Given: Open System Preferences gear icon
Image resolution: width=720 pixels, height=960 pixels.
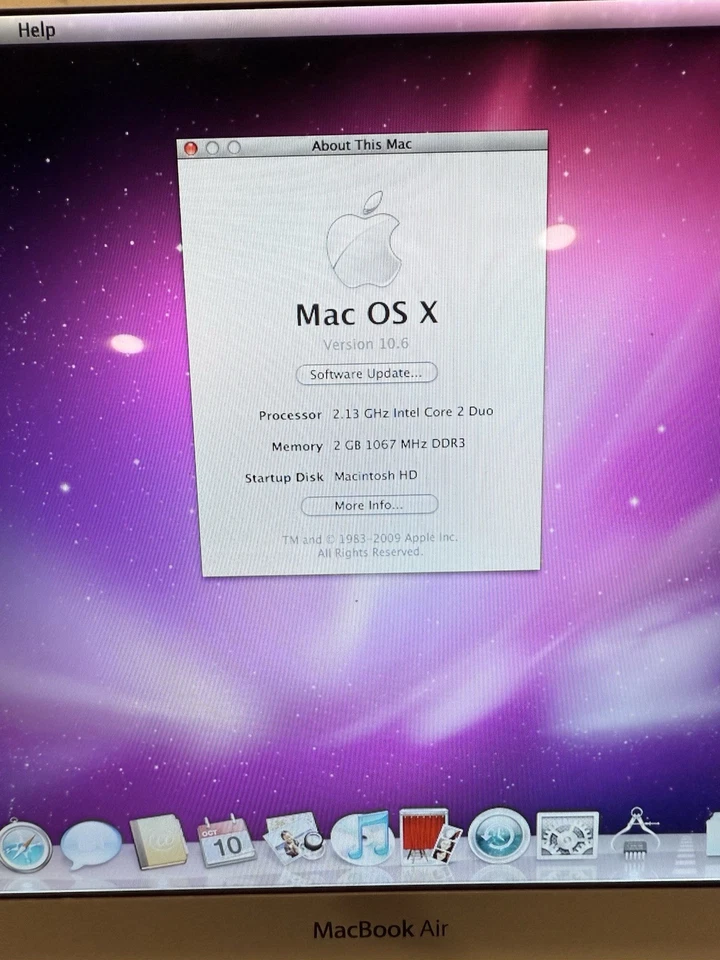Looking at the screenshot, I should [x=568, y=835].
